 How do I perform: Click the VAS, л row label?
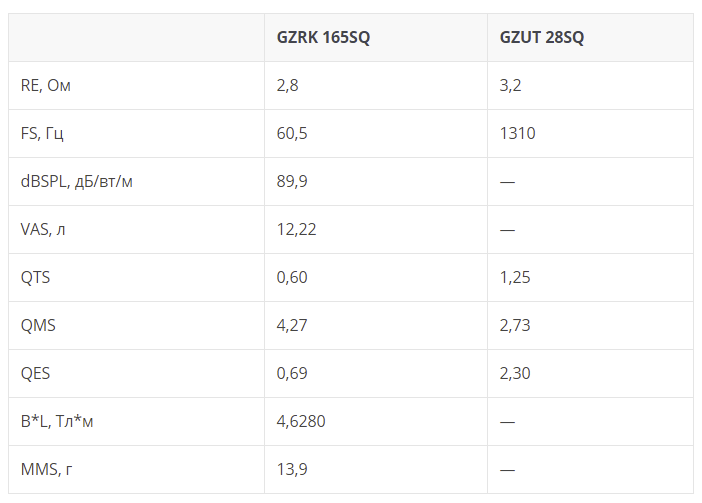click(43, 229)
